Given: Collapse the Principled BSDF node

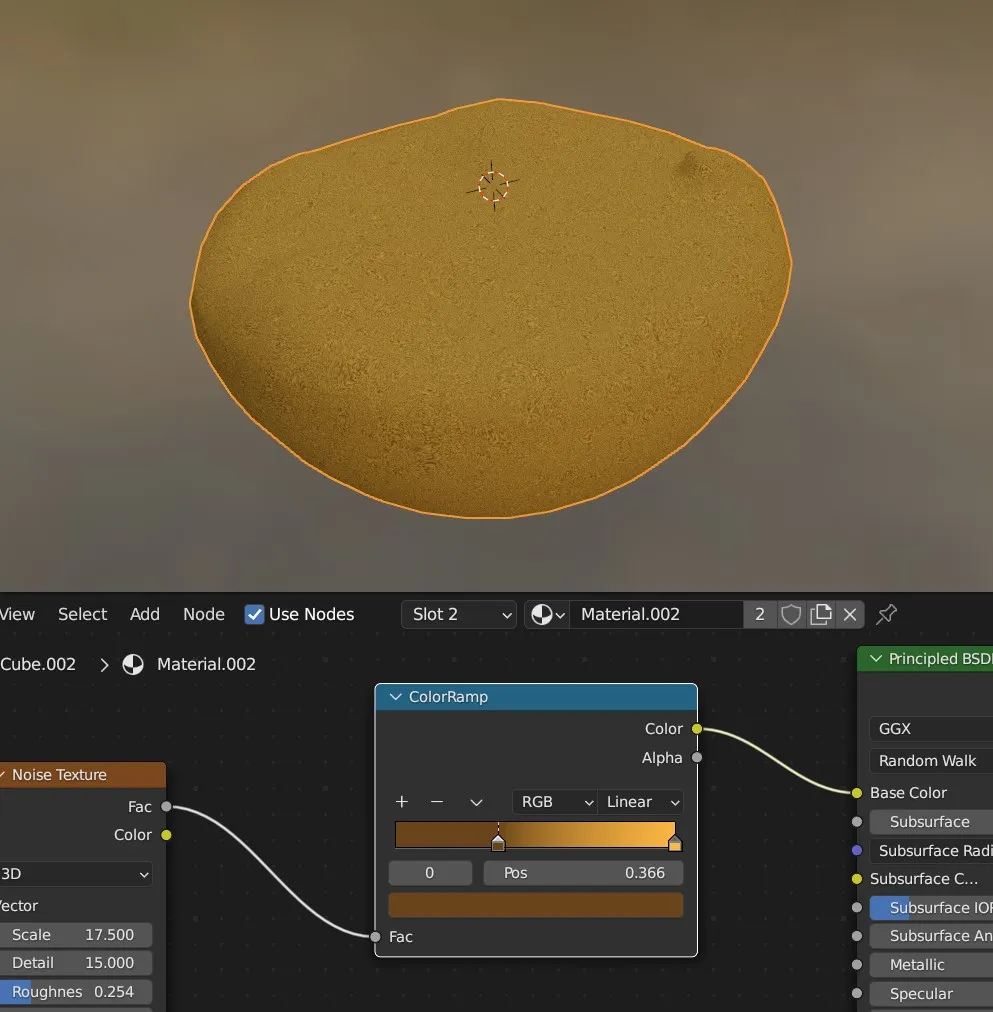Looking at the screenshot, I should click(x=876, y=659).
